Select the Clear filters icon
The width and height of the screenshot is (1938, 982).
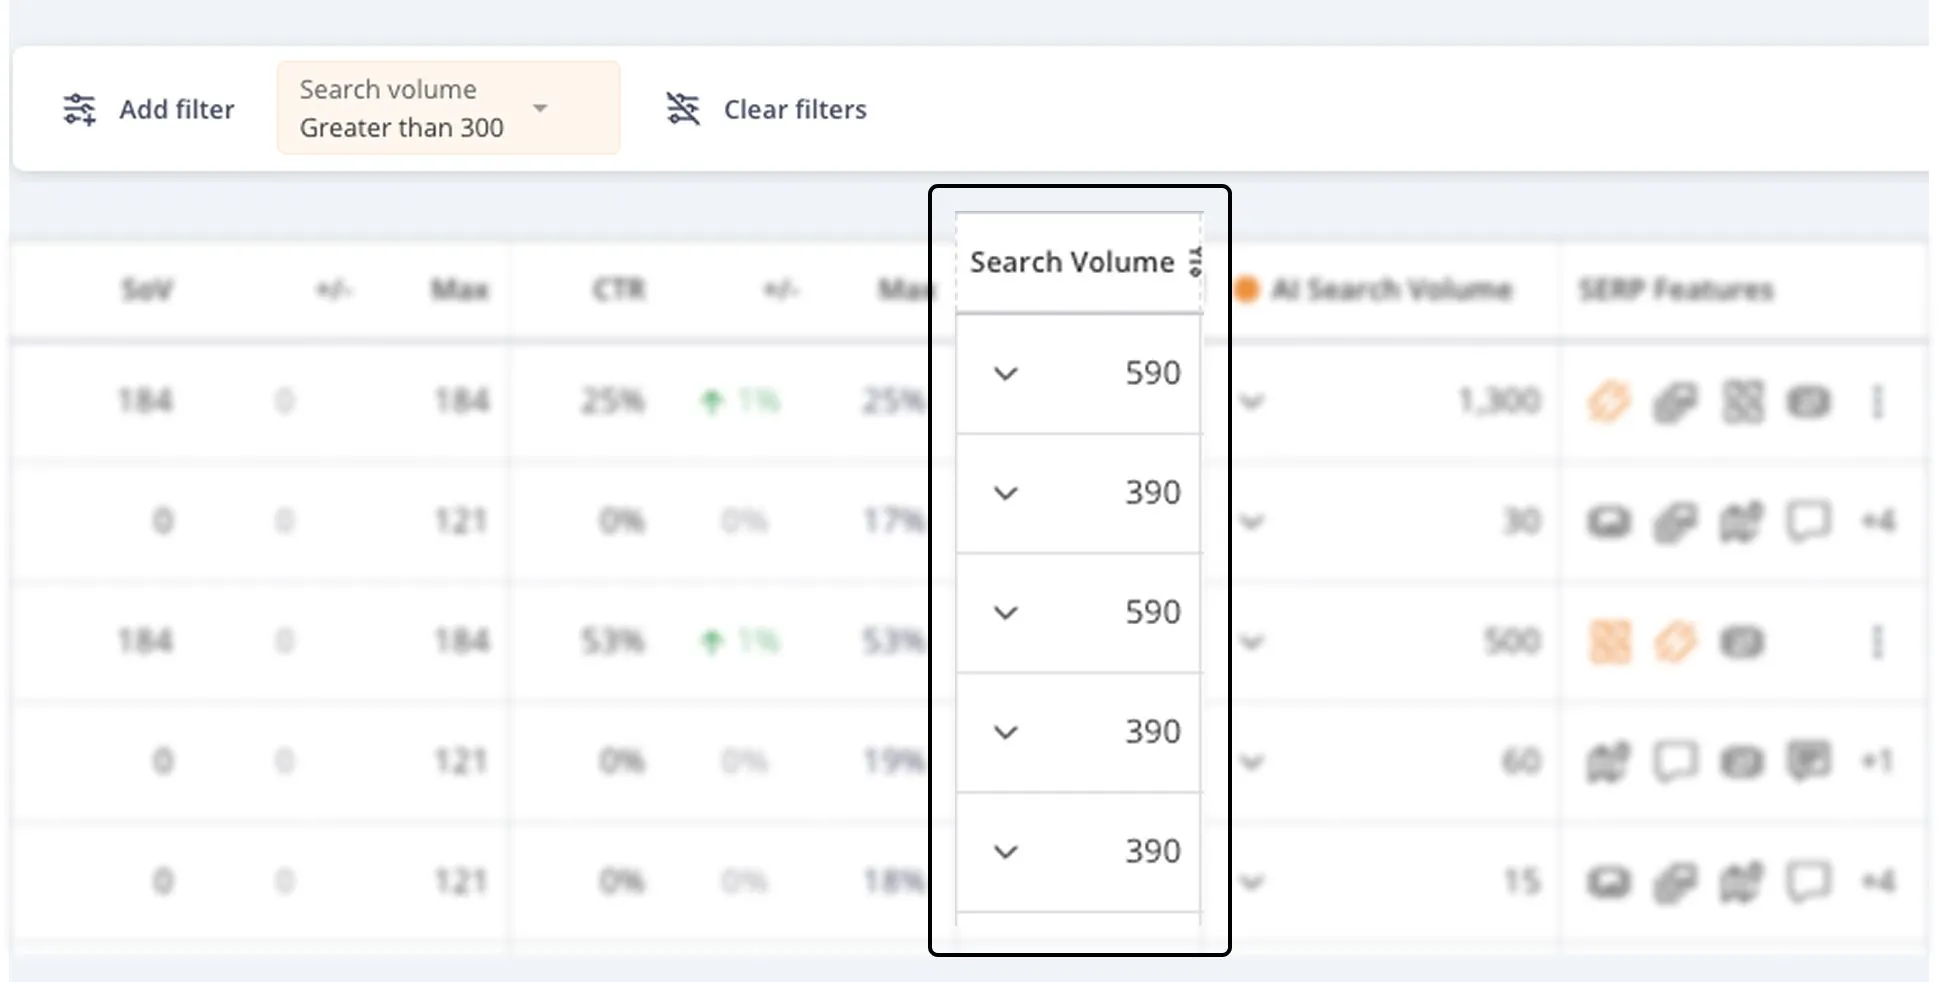pyautogui.click(x=684, y=109)
